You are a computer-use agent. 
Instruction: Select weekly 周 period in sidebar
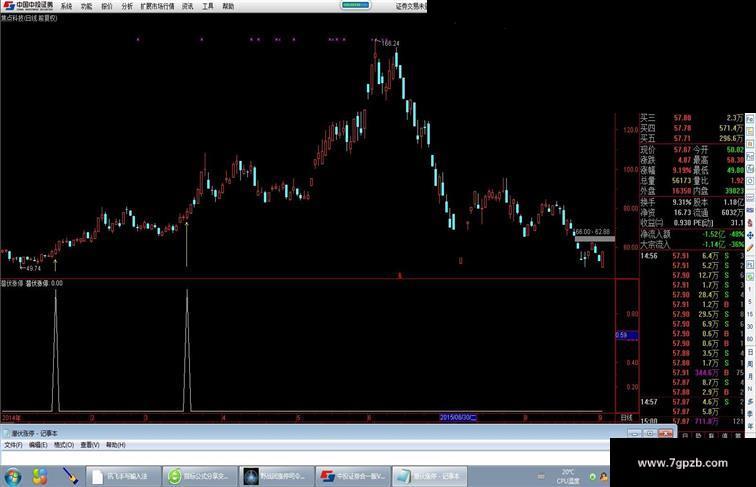[x=750, y=364]
